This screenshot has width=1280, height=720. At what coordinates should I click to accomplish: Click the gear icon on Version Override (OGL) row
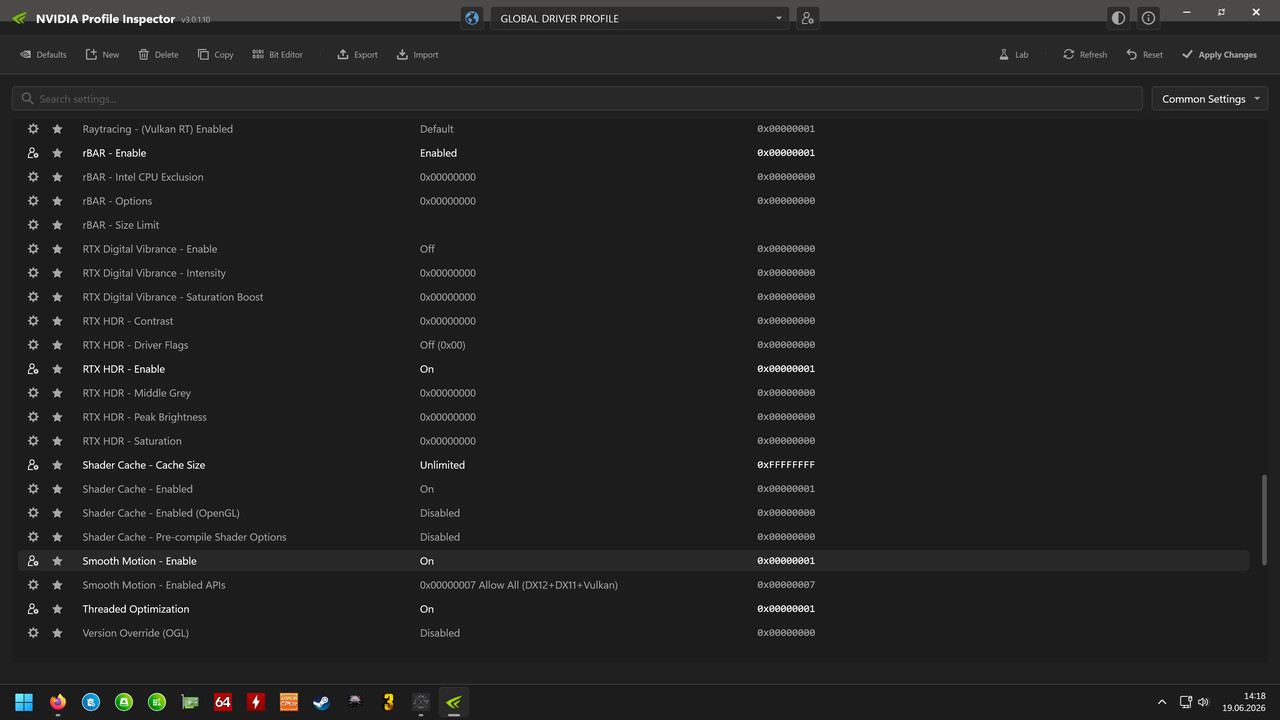tap(33, 633)
